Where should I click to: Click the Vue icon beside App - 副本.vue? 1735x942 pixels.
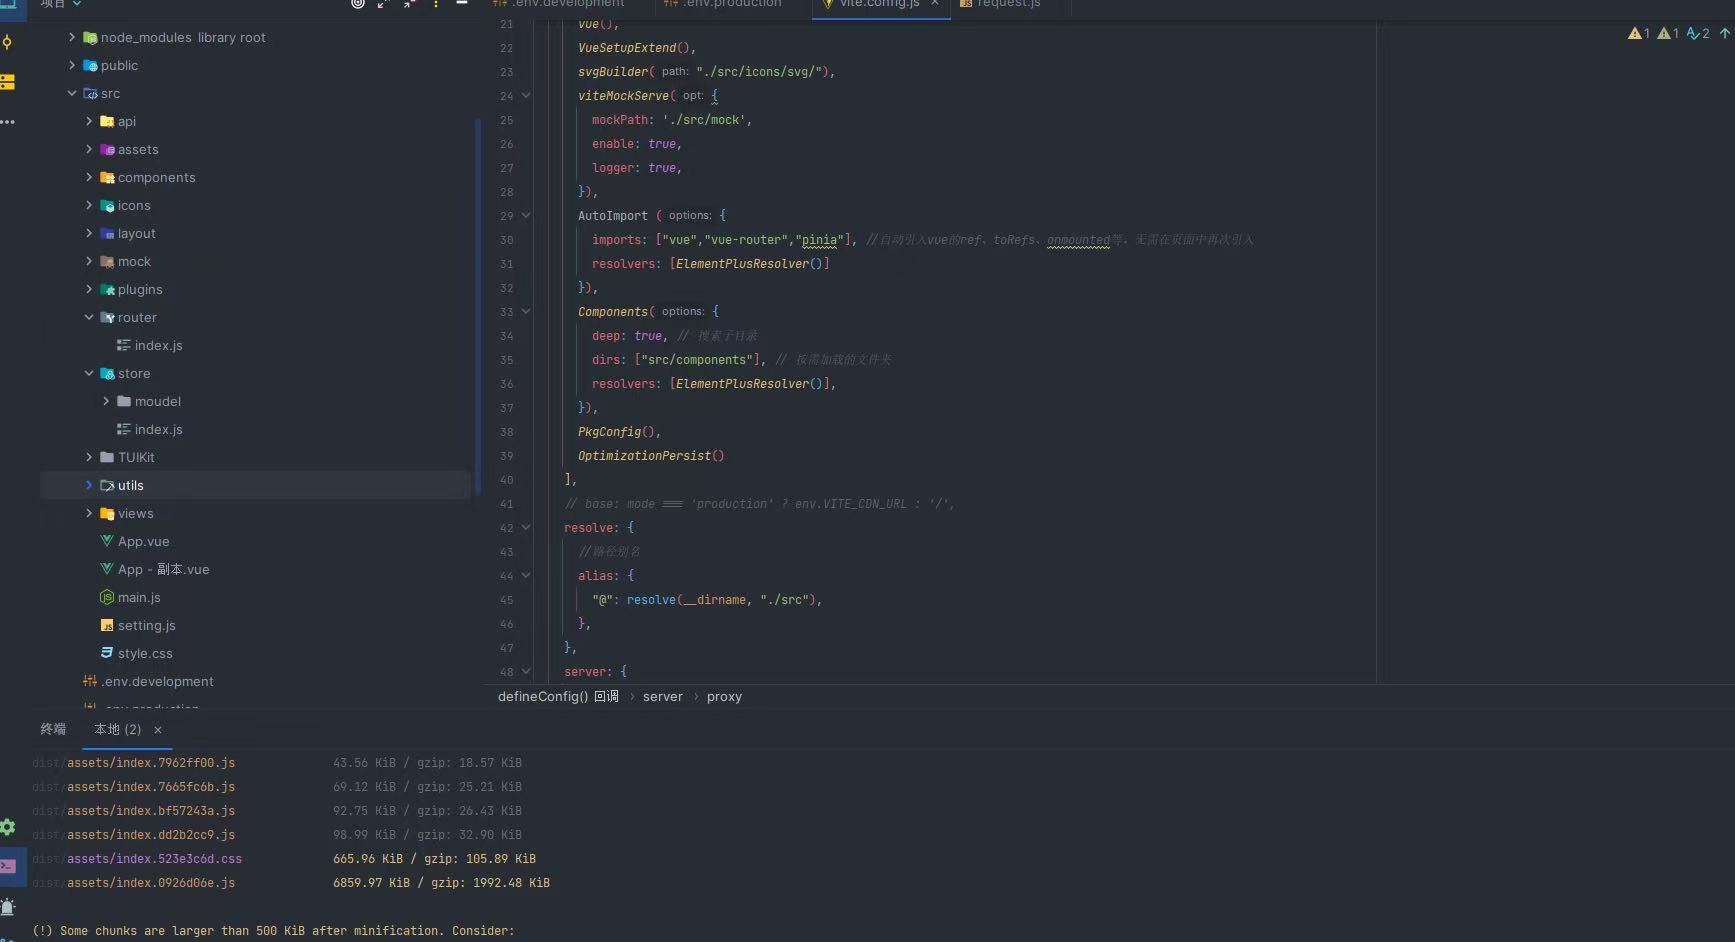pos(107,569)
